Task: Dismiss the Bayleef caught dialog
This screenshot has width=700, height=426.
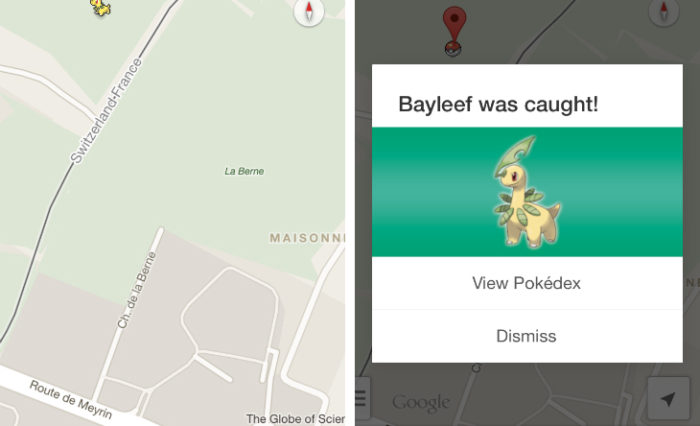Action: click(527, 336)
